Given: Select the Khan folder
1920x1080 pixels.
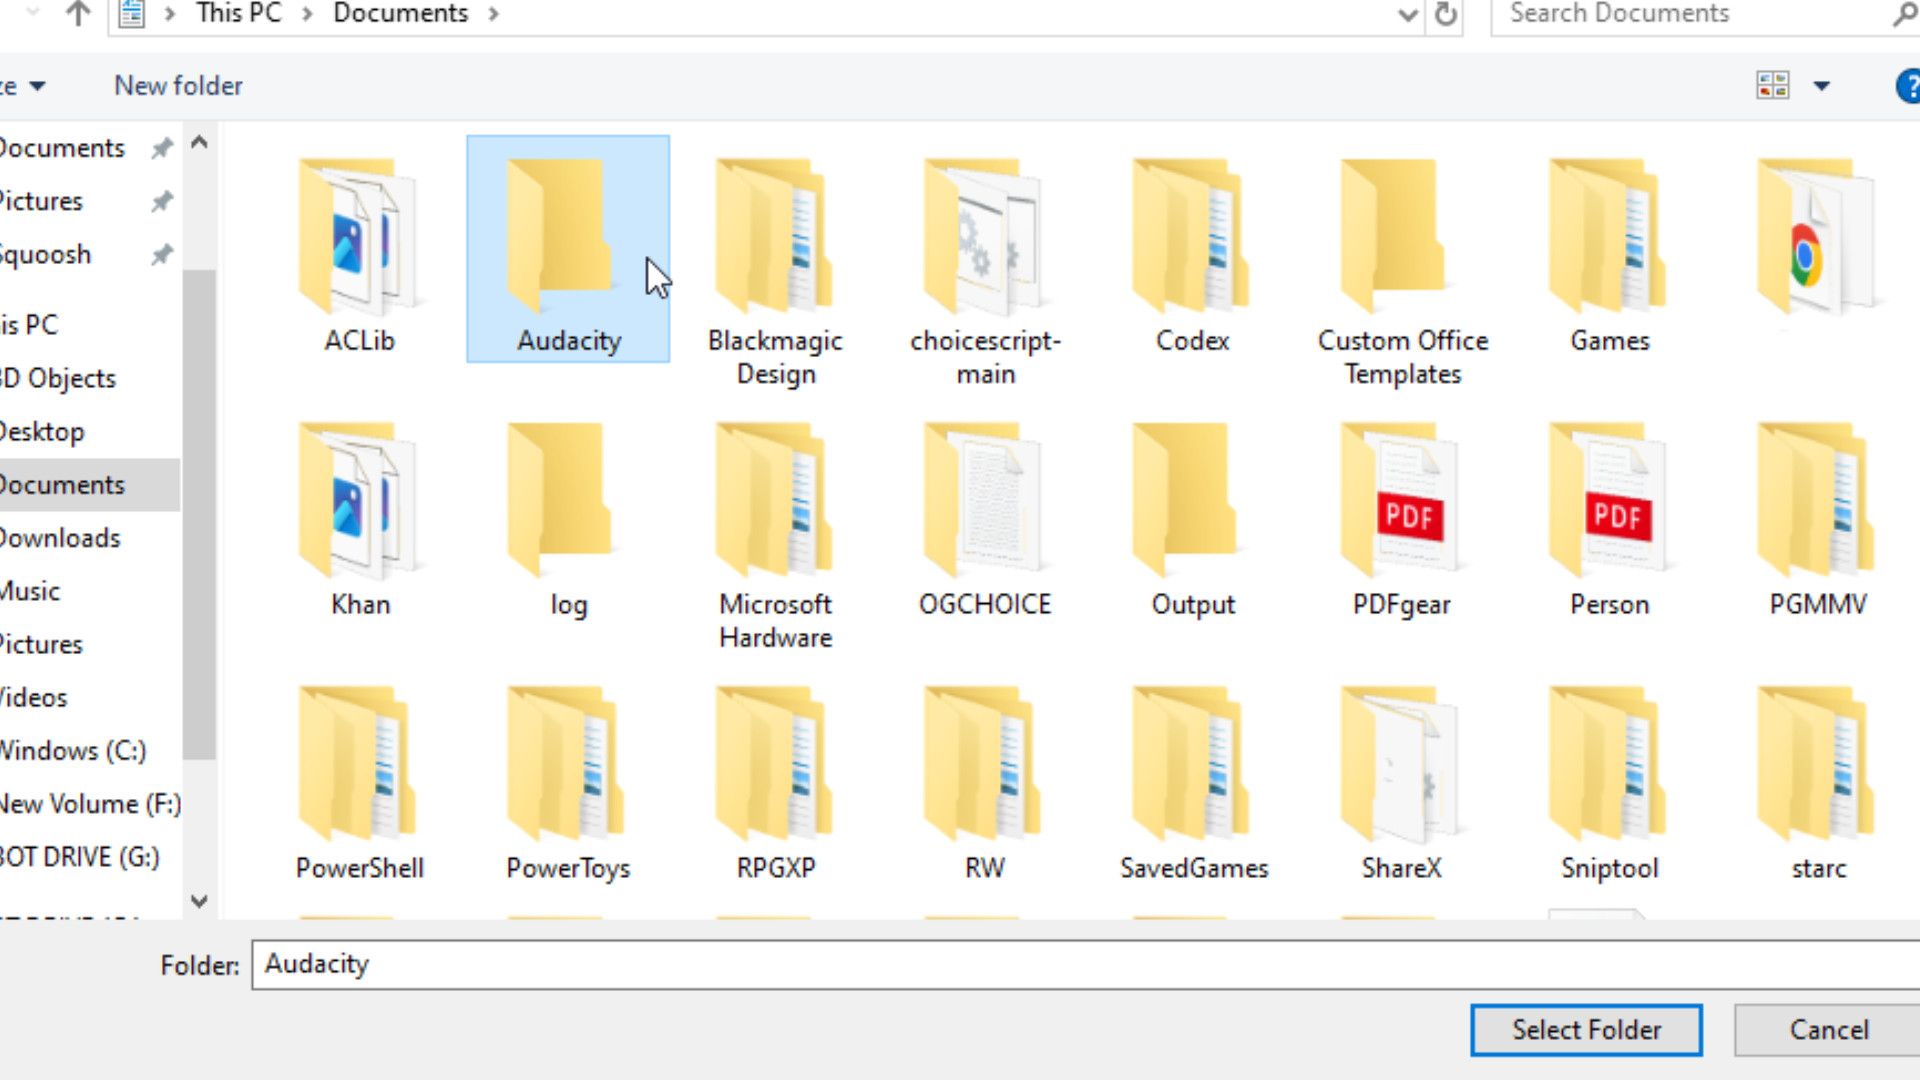Looking at the screenshot, I should pos(359,520).
